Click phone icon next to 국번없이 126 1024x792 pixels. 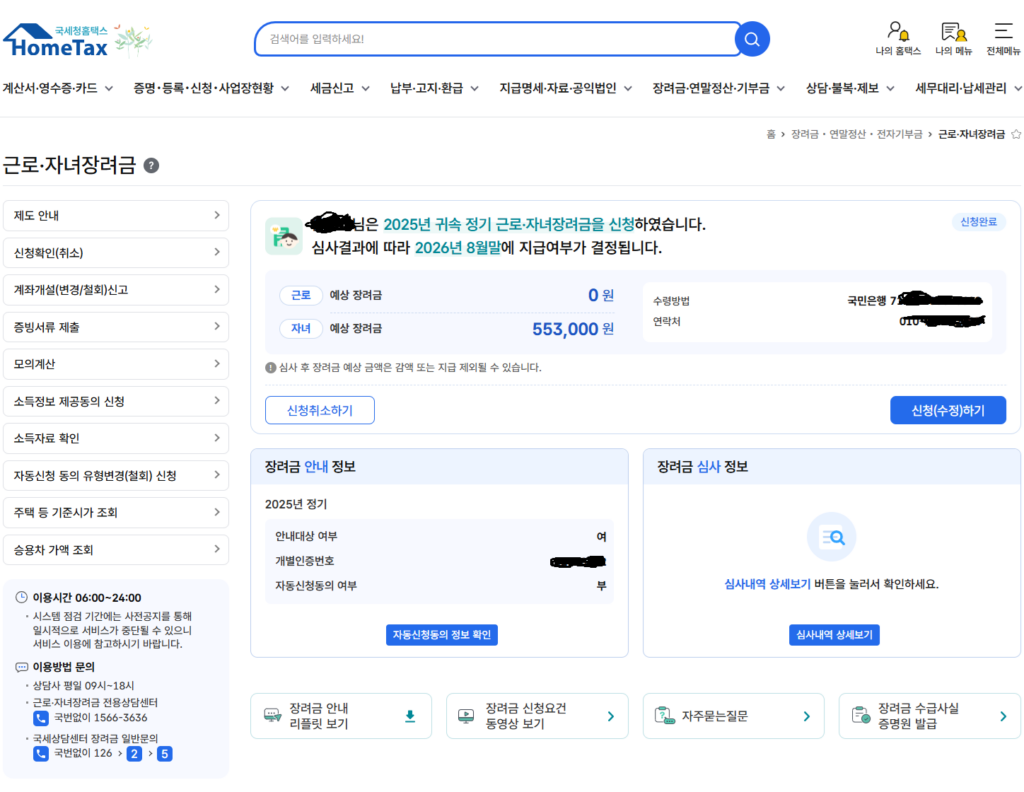(x=40, y=754)
